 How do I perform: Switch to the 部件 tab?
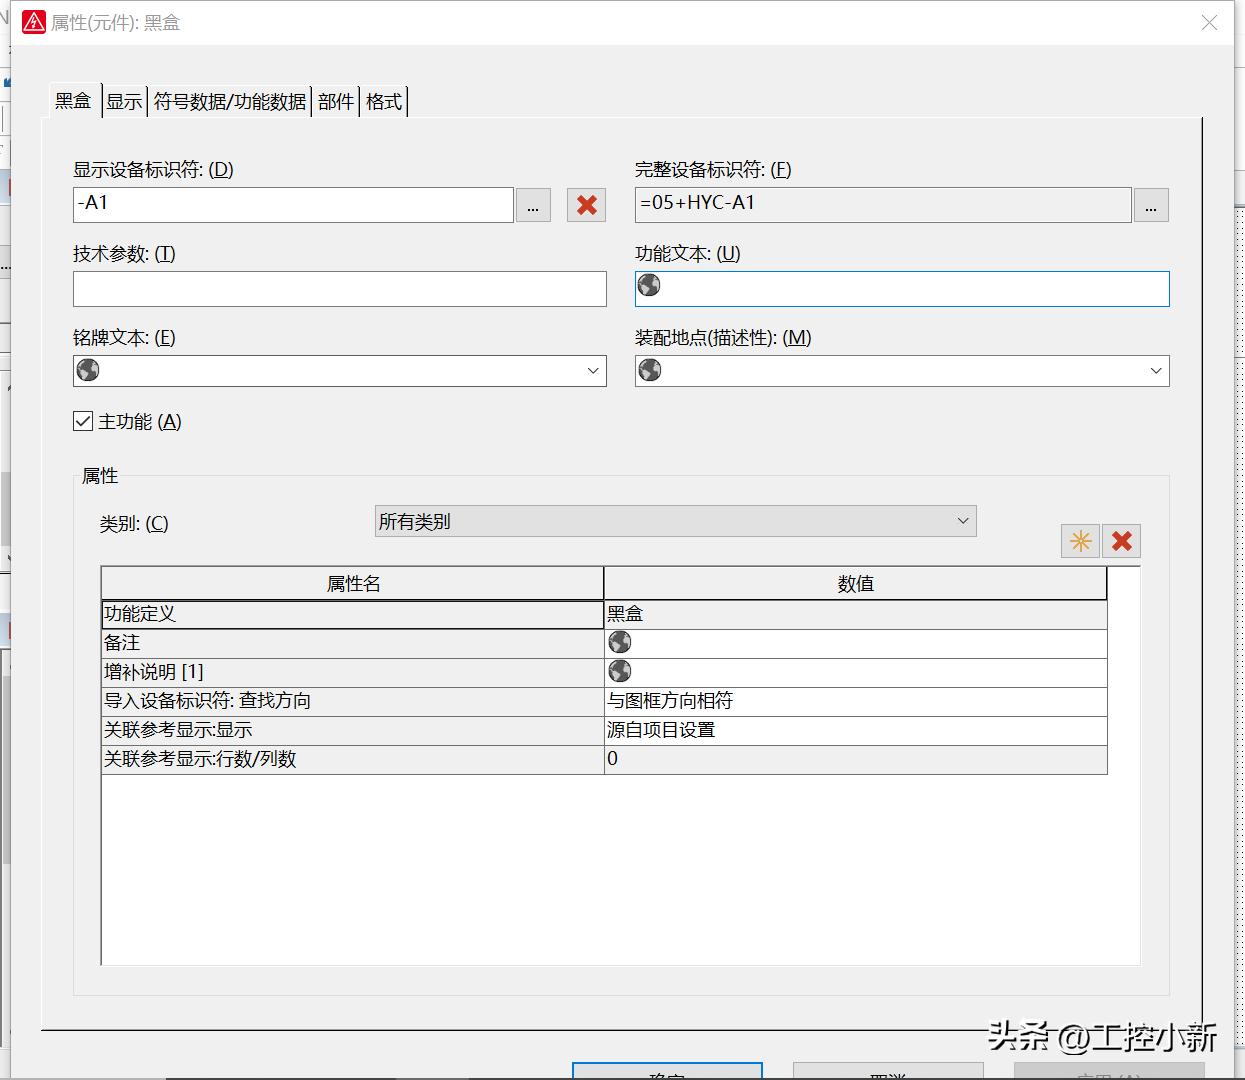336,100
